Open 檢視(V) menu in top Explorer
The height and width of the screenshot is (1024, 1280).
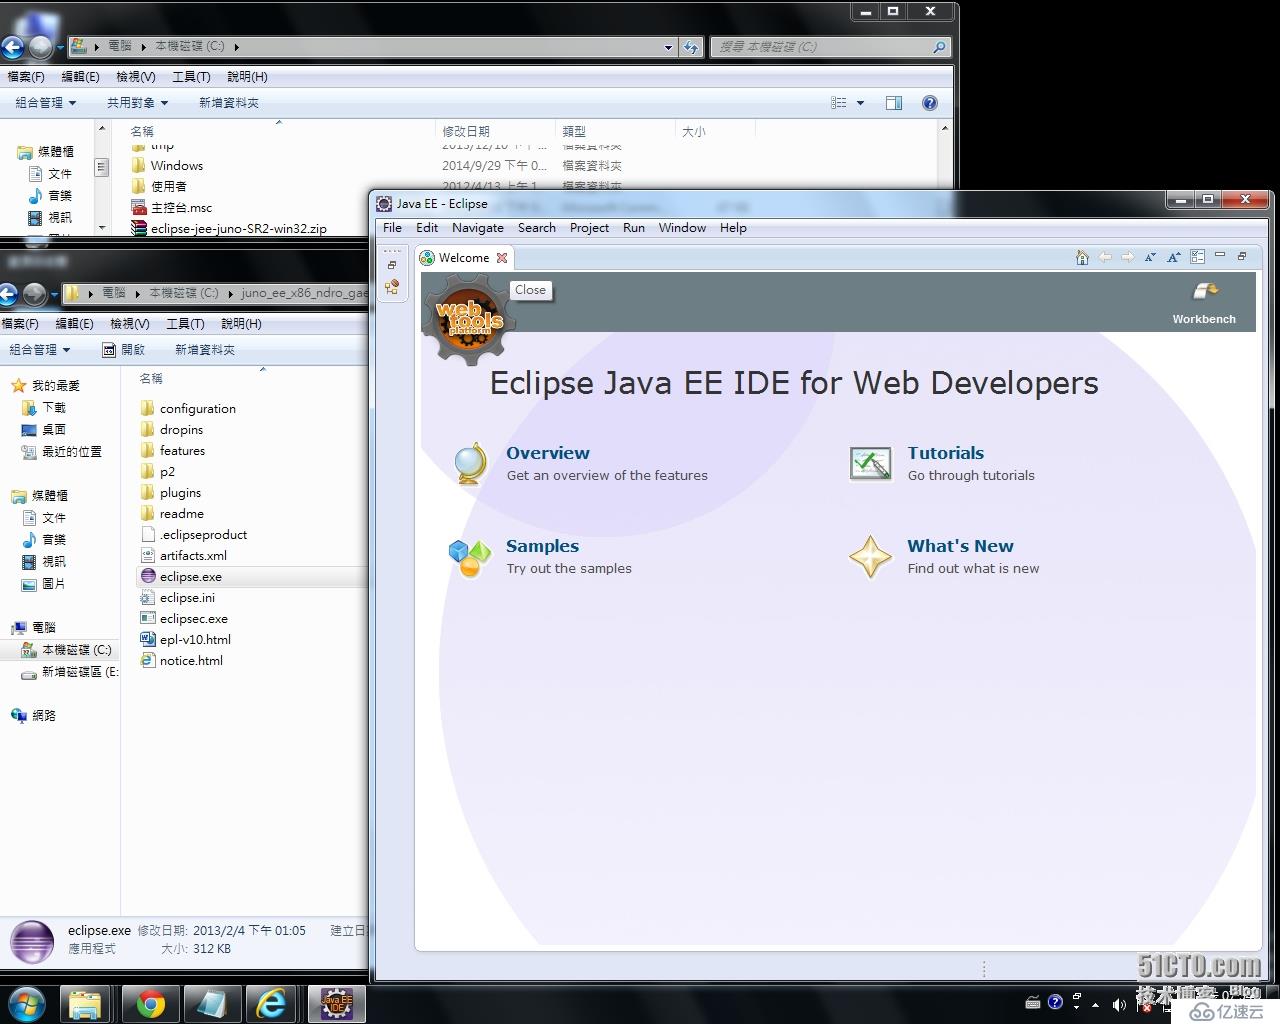136,77
